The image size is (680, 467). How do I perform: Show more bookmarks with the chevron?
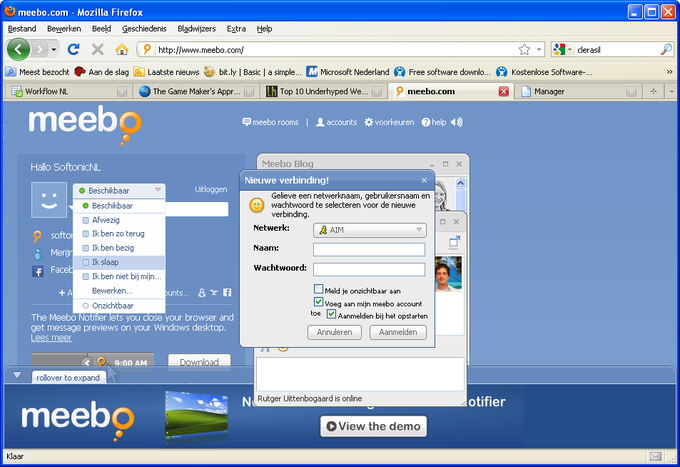670,72
